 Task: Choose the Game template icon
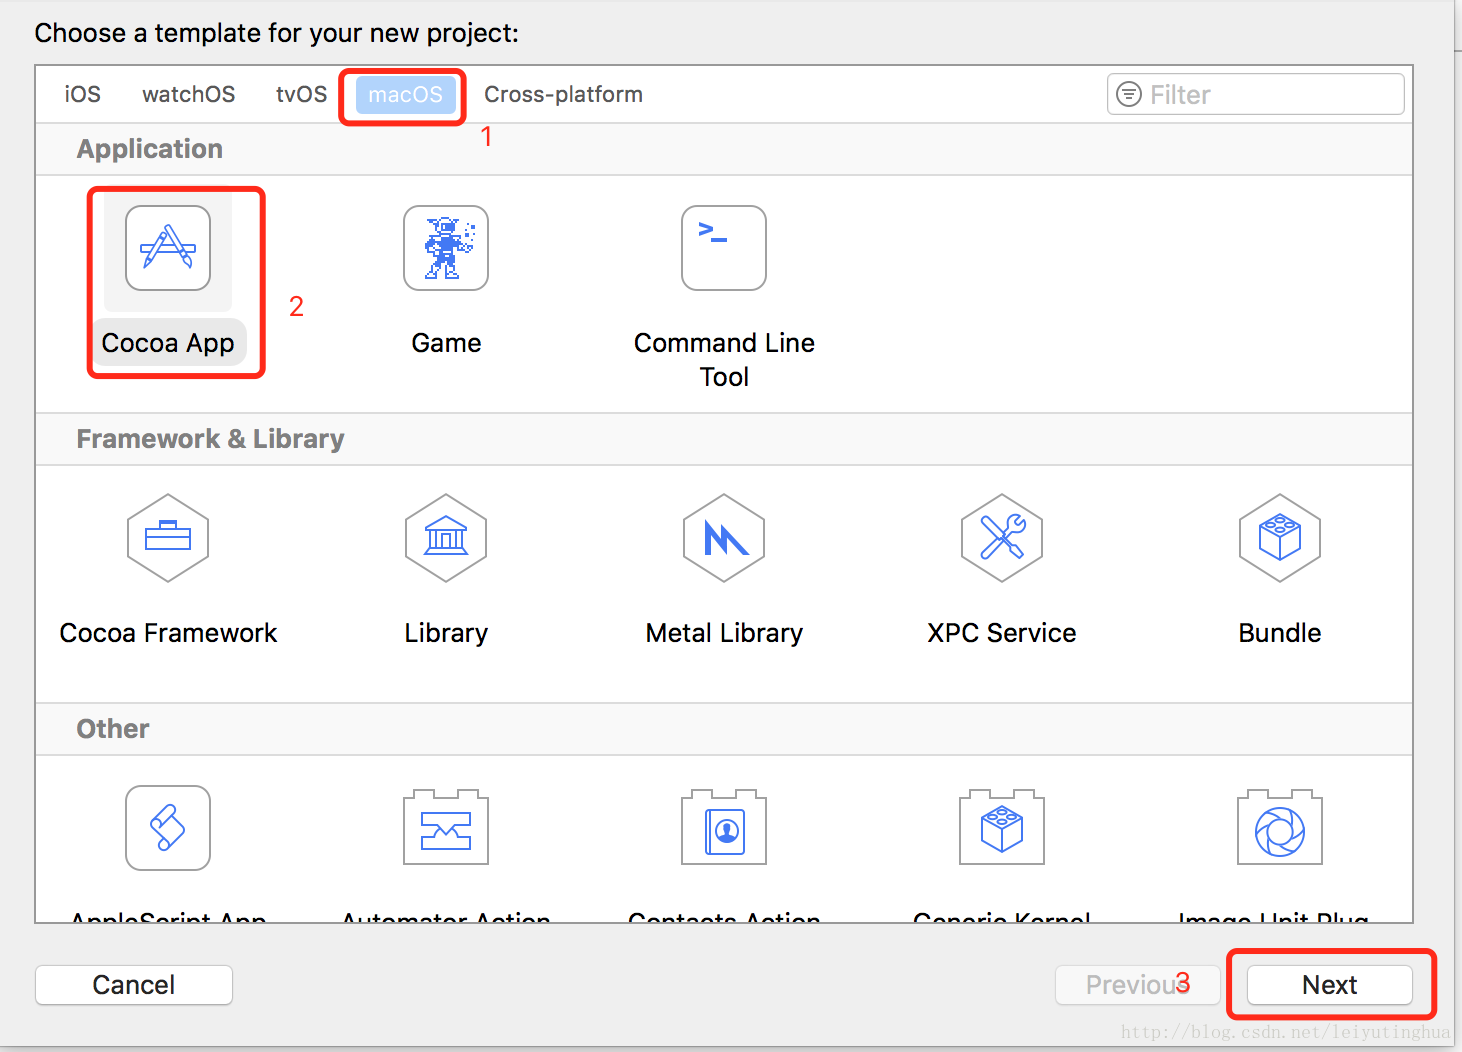(446, 248)
